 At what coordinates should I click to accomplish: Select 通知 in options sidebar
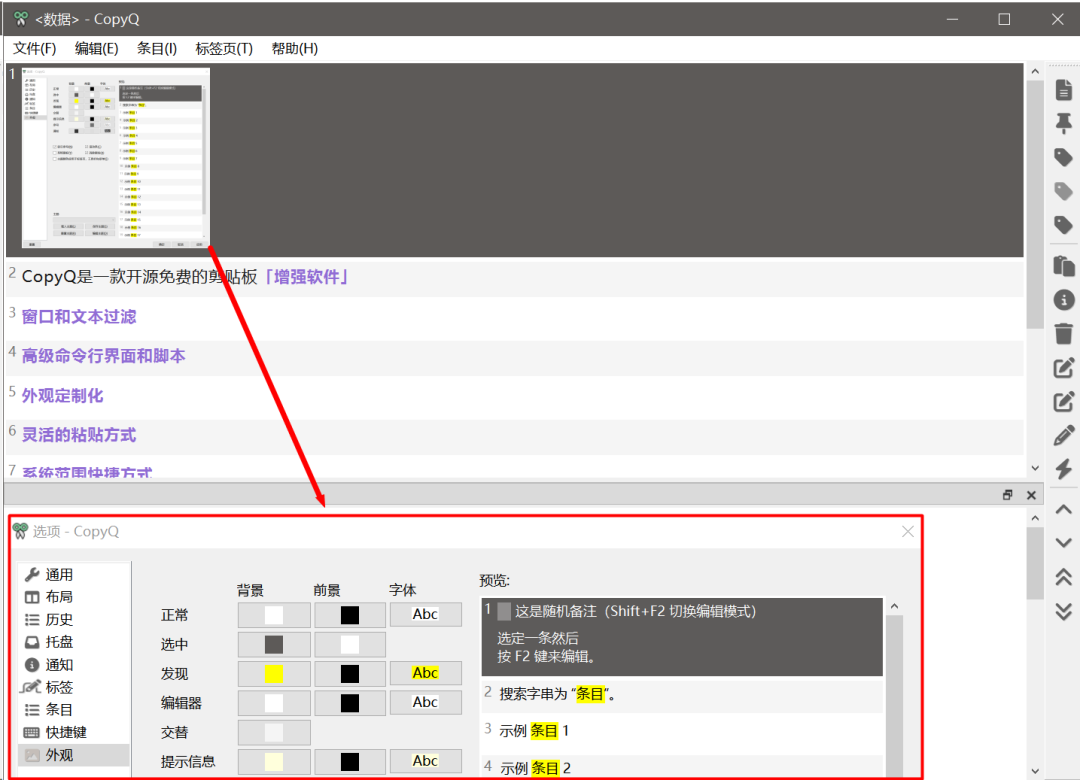(74, 665)
